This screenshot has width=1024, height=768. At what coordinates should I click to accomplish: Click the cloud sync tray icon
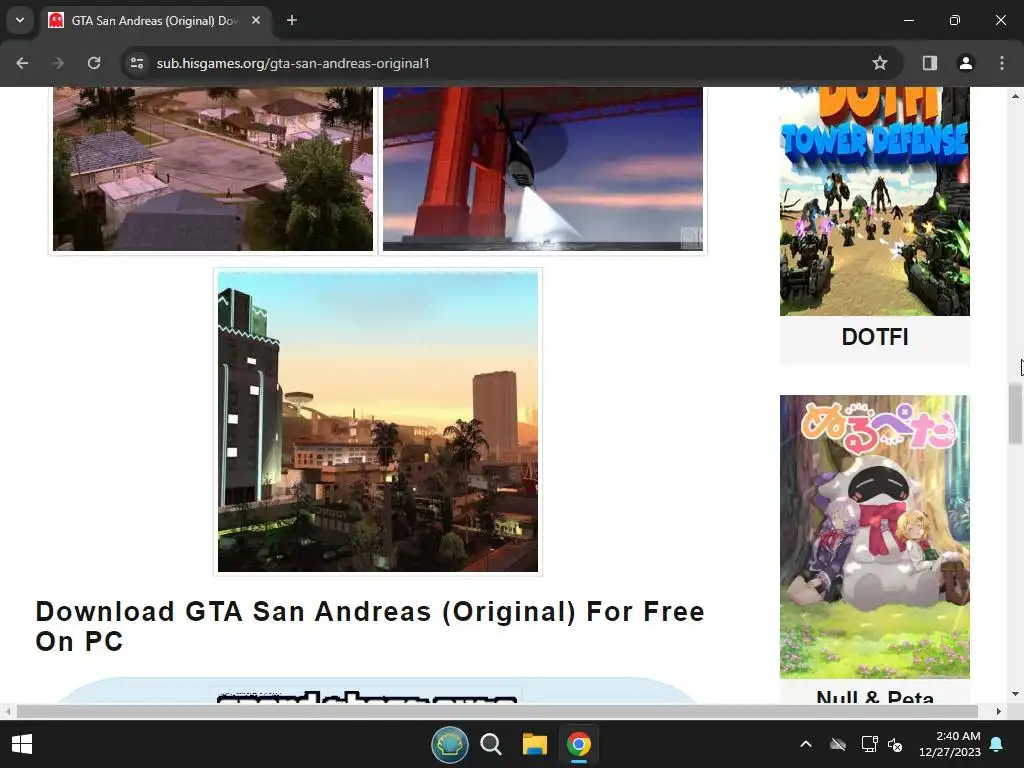point(838,744)
